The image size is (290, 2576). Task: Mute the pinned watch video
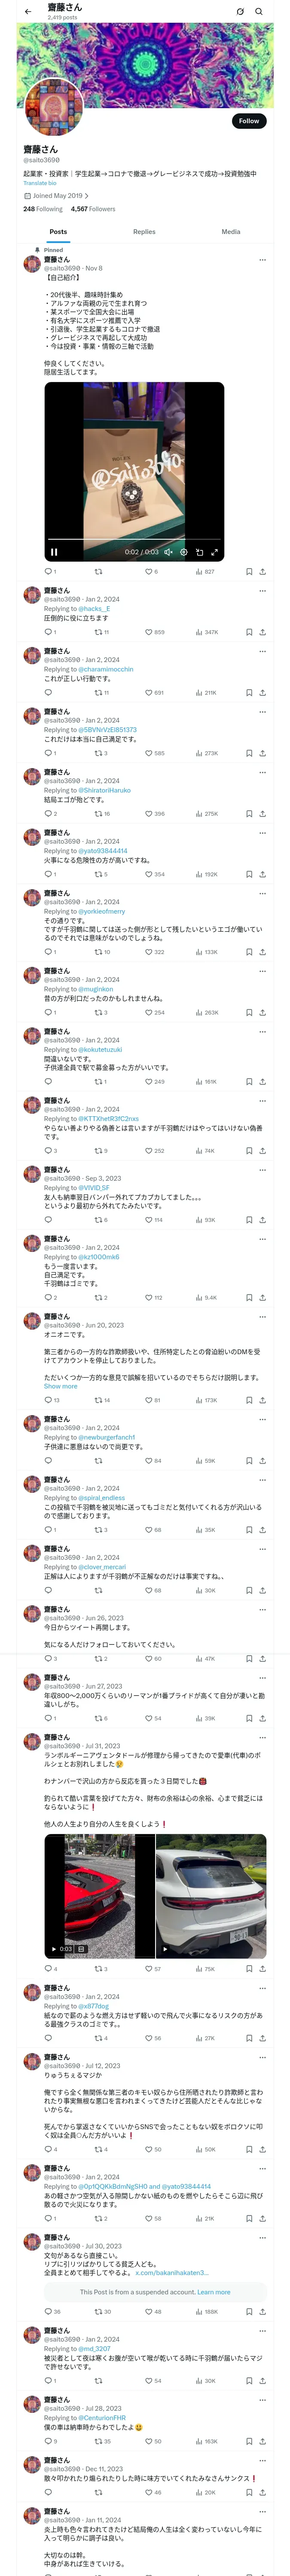click(169, 552)
